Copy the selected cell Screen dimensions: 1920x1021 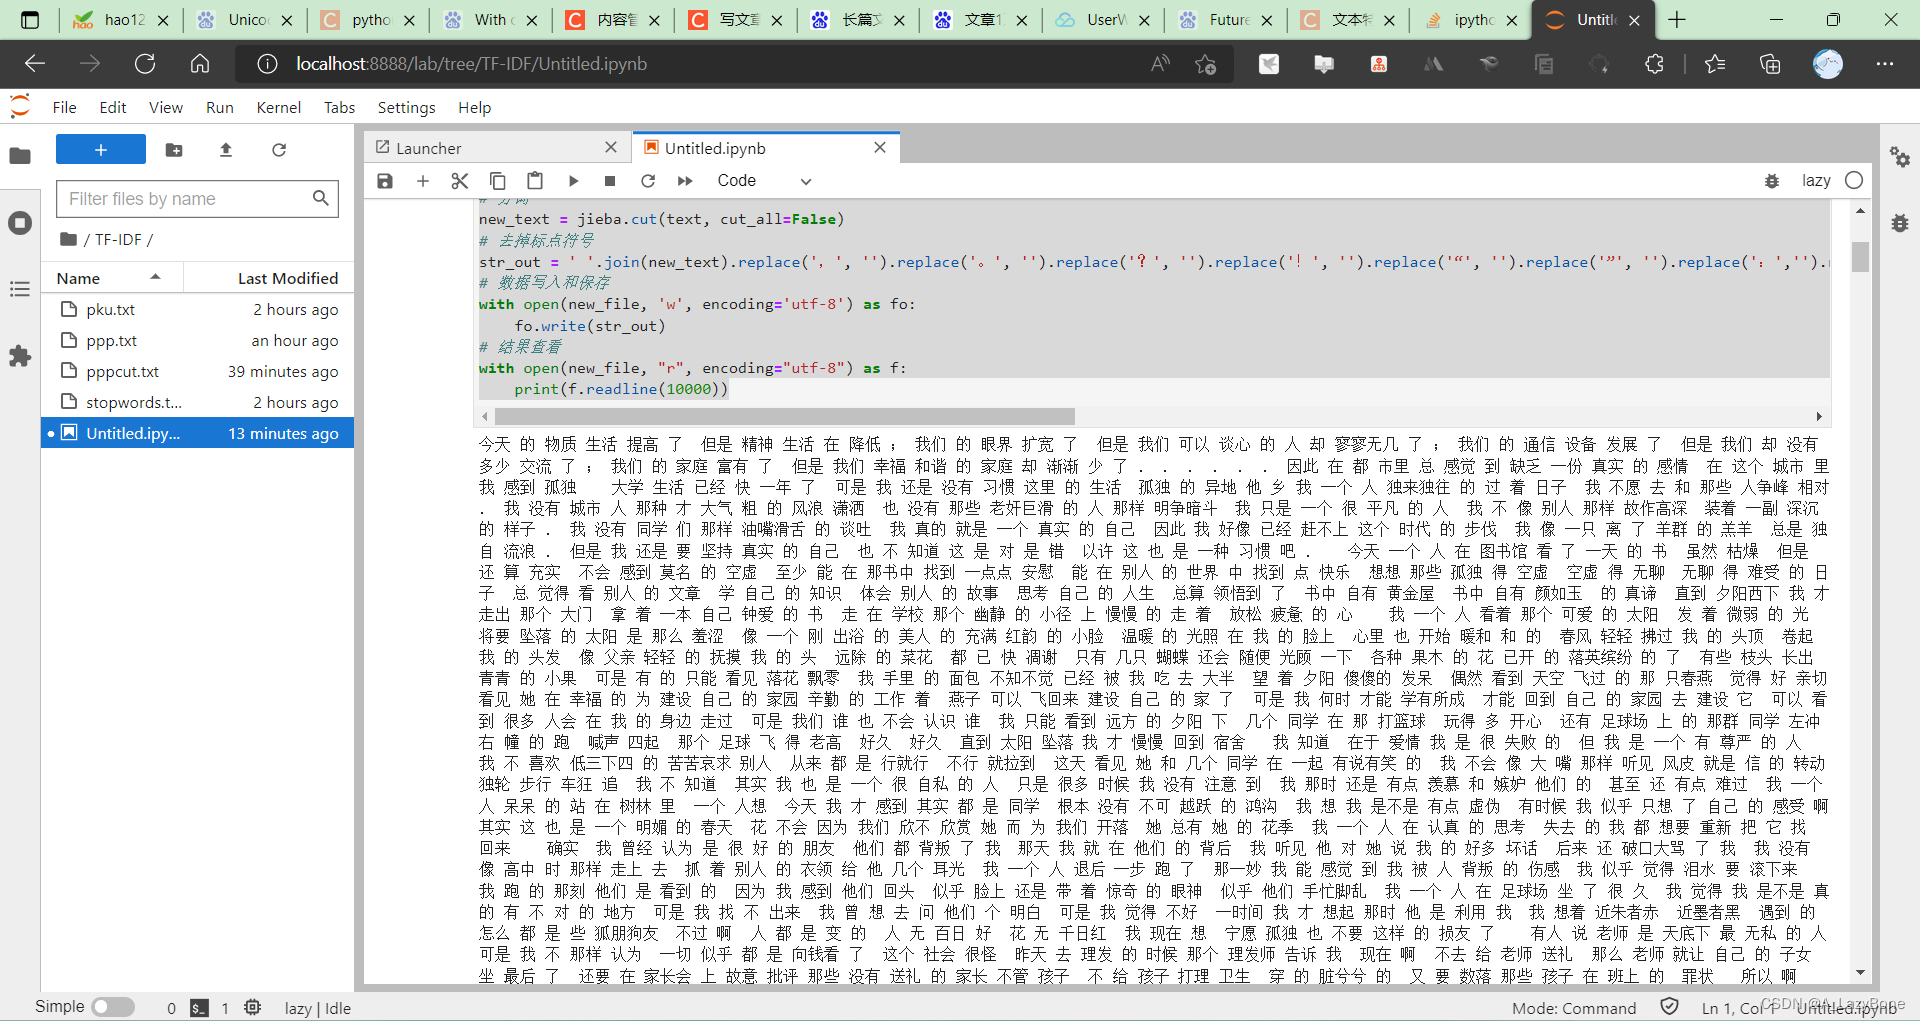point(497,181)
